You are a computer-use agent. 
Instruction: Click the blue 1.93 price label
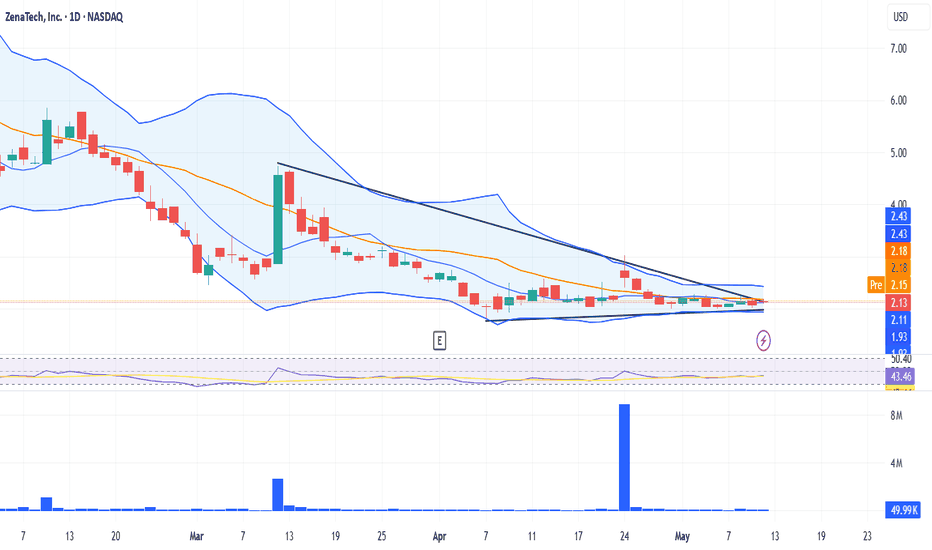[x=898, y=337]
